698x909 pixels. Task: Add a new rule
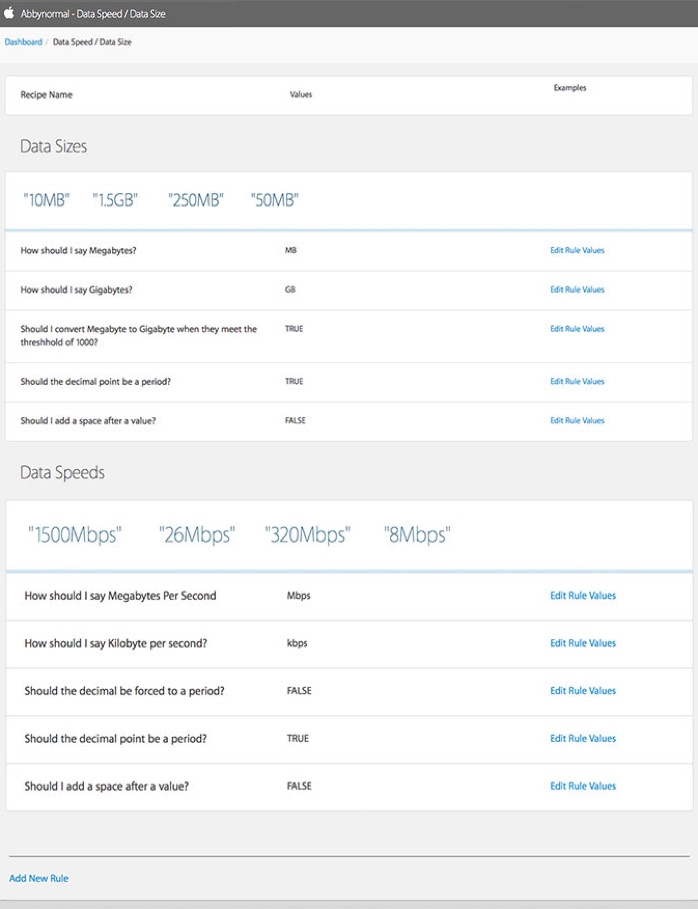(39, 878)
